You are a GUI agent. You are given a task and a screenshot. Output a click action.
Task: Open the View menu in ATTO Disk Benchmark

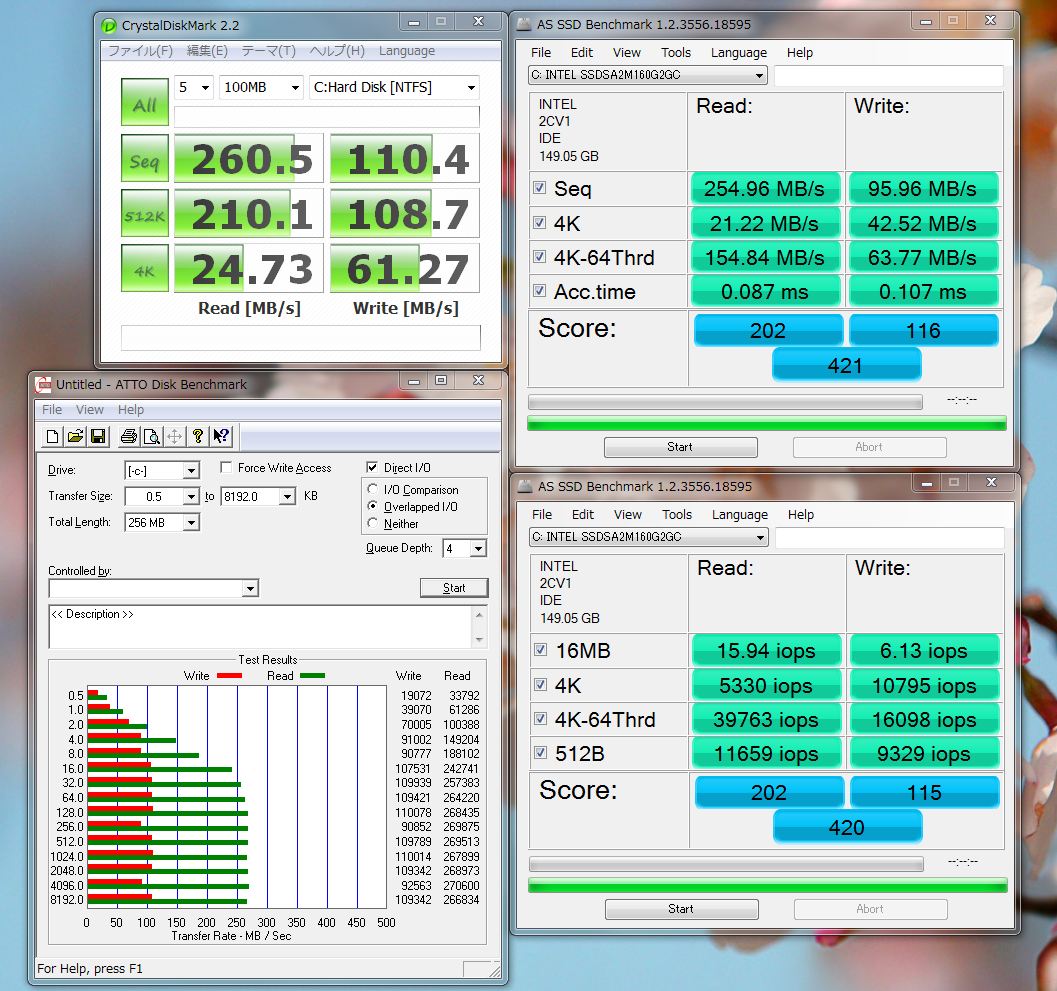tap(90, 410)
